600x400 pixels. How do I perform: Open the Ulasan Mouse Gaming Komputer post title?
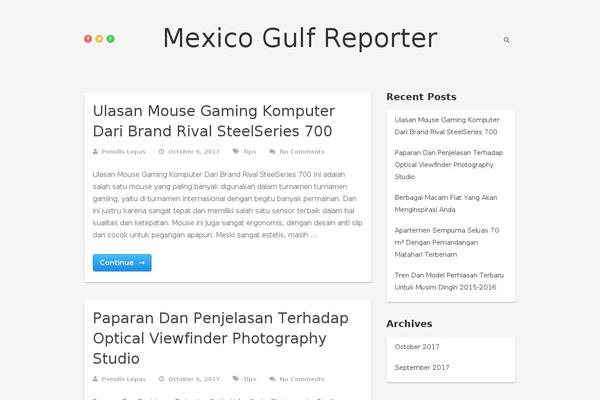coord(214,121)
